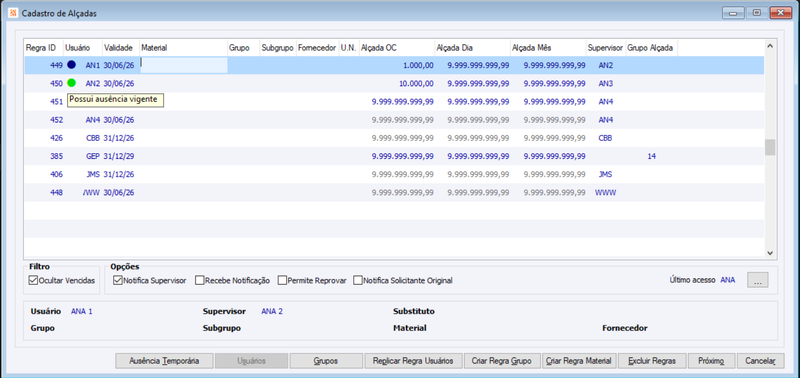The image size is (800, 378).
Task: Click the ANA 2 supervisor detail text
Action: 272,311
